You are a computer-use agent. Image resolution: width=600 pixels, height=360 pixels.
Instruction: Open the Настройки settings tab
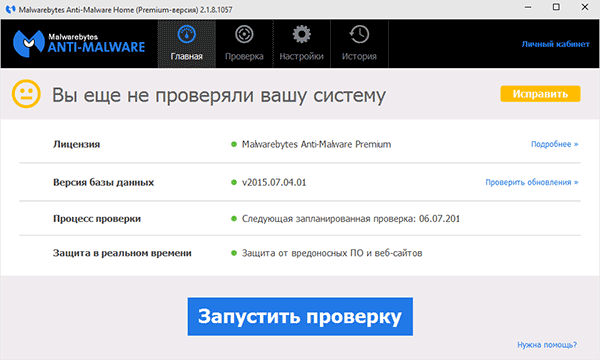pos(302,44)
